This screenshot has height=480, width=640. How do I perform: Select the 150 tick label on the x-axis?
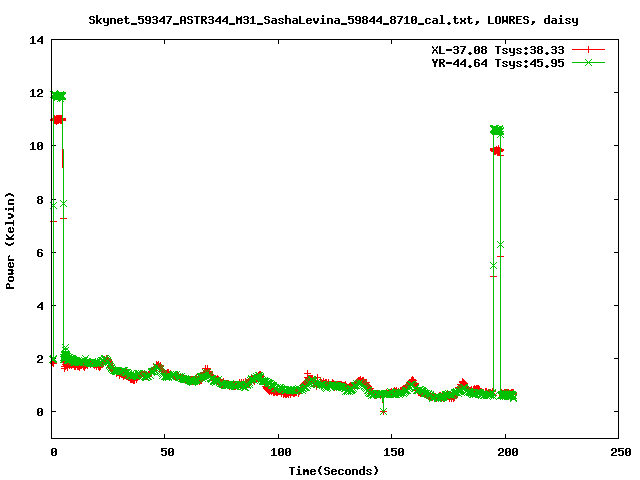coord(392,452)
